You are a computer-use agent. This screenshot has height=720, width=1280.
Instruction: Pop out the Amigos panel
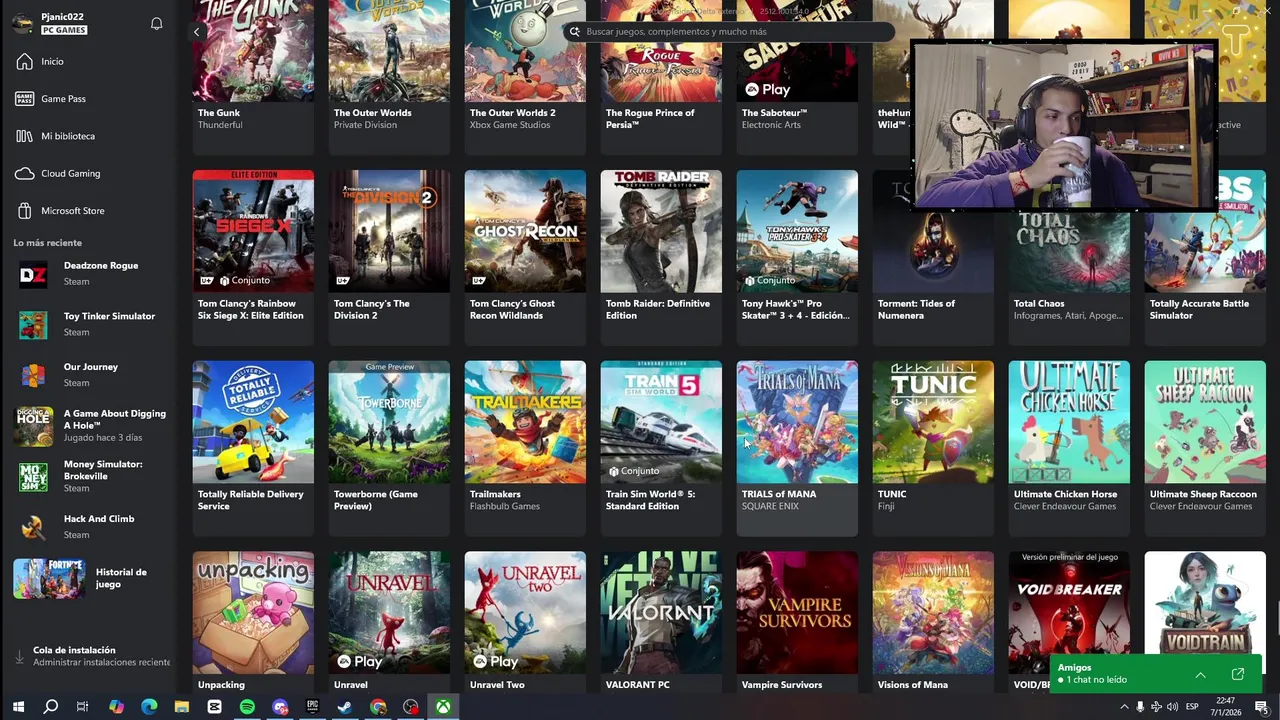(1237, 674)
